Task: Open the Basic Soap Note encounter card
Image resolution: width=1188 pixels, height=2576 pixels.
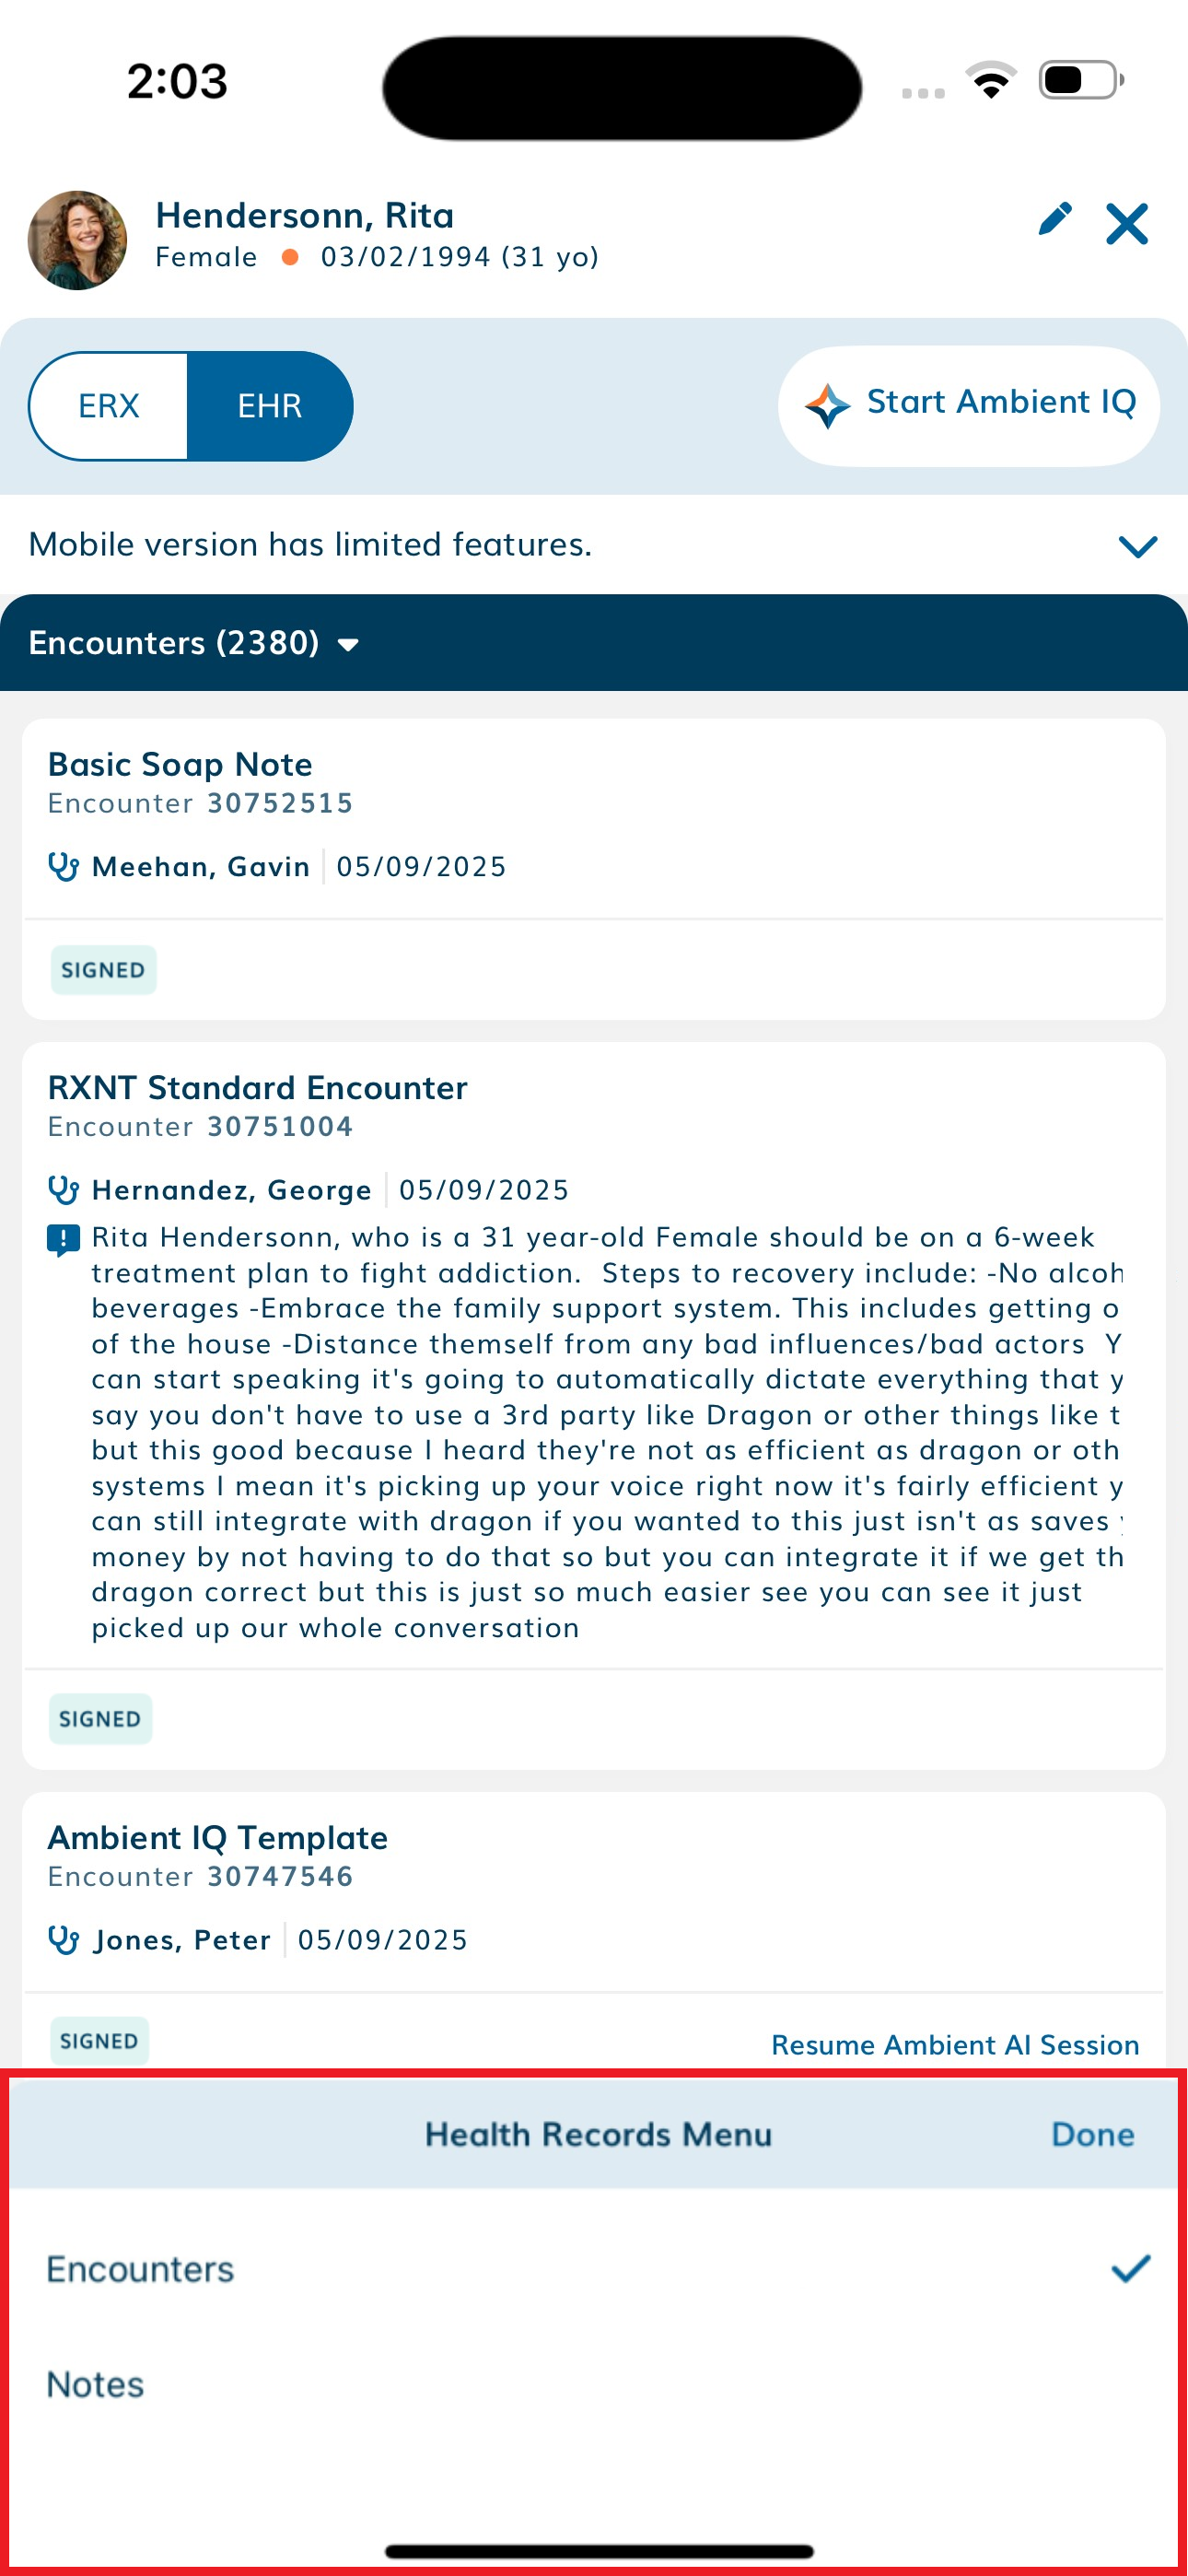Action: point(594,868)
